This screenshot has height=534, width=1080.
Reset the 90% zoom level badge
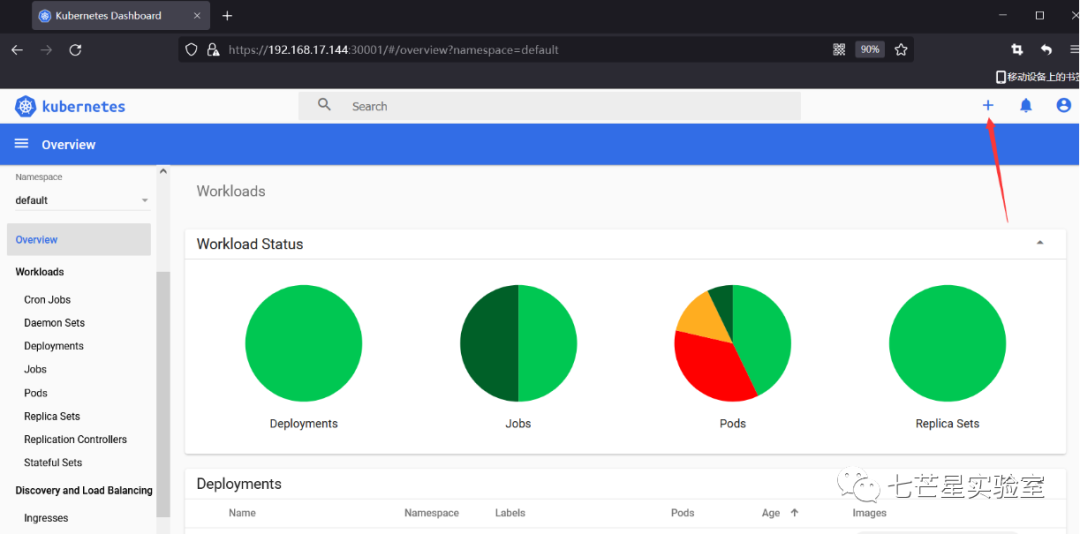[870, 50]
